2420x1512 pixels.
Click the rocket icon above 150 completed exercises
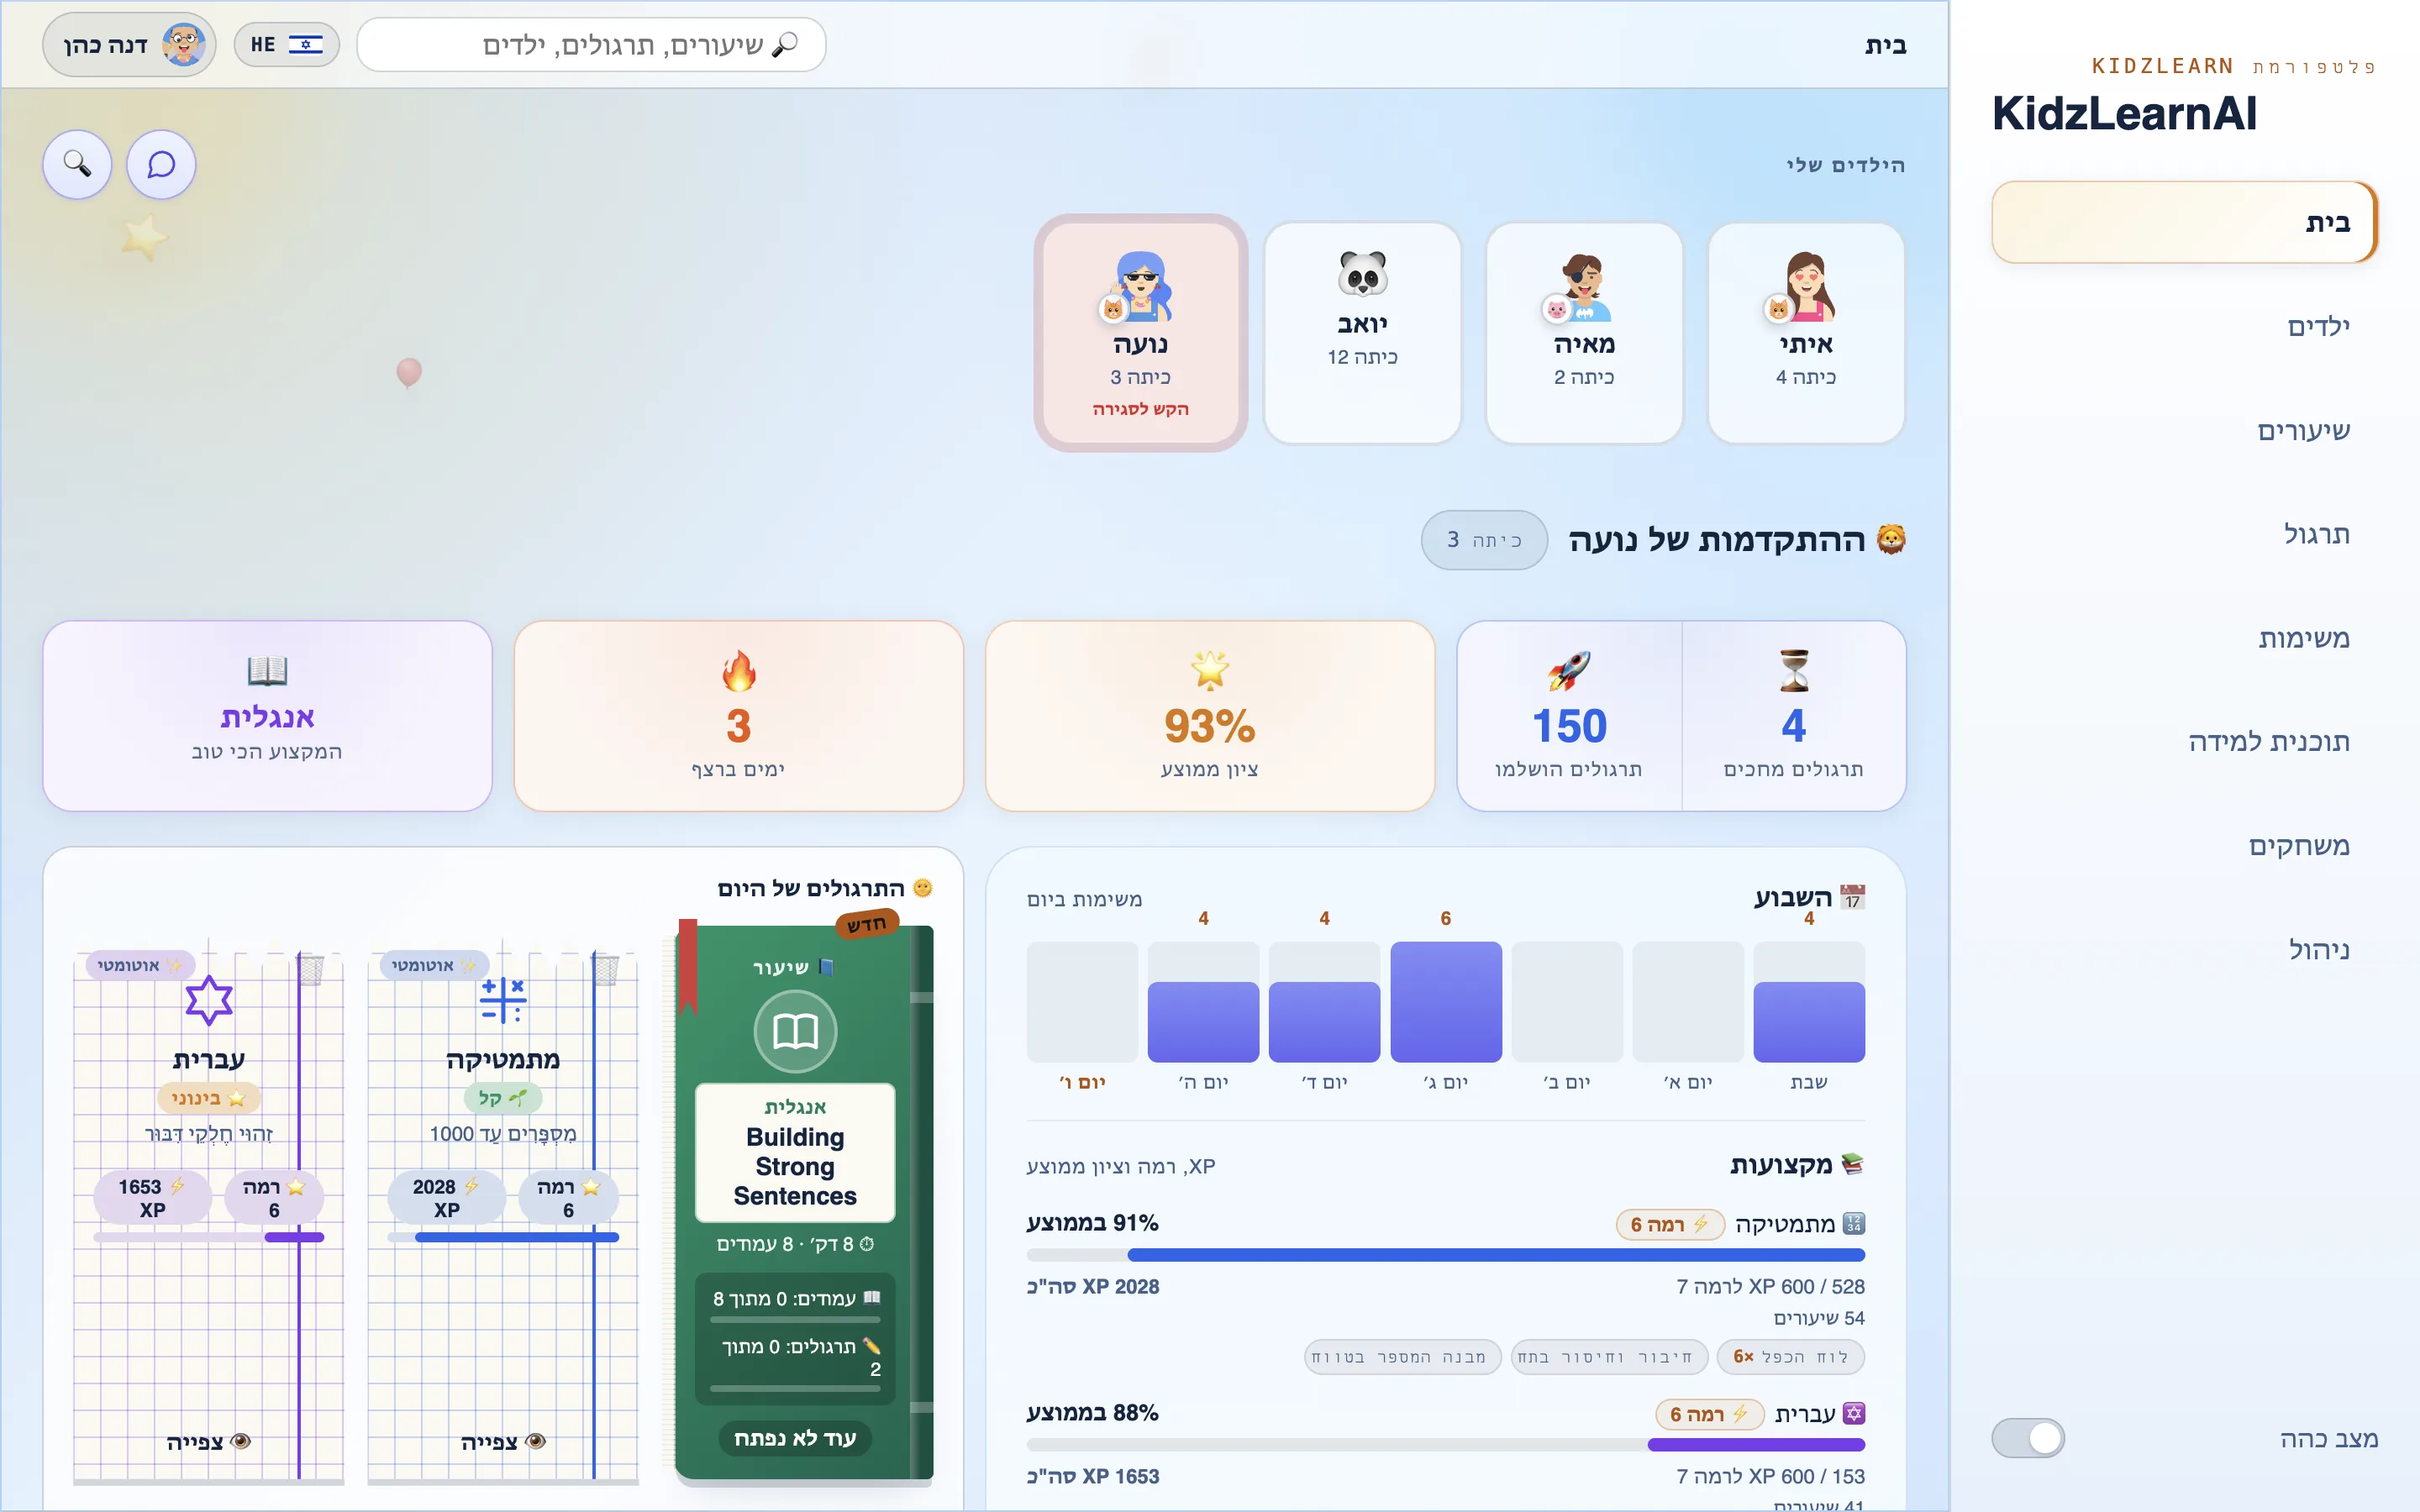pyautogui.click(x=1569, y=671)
